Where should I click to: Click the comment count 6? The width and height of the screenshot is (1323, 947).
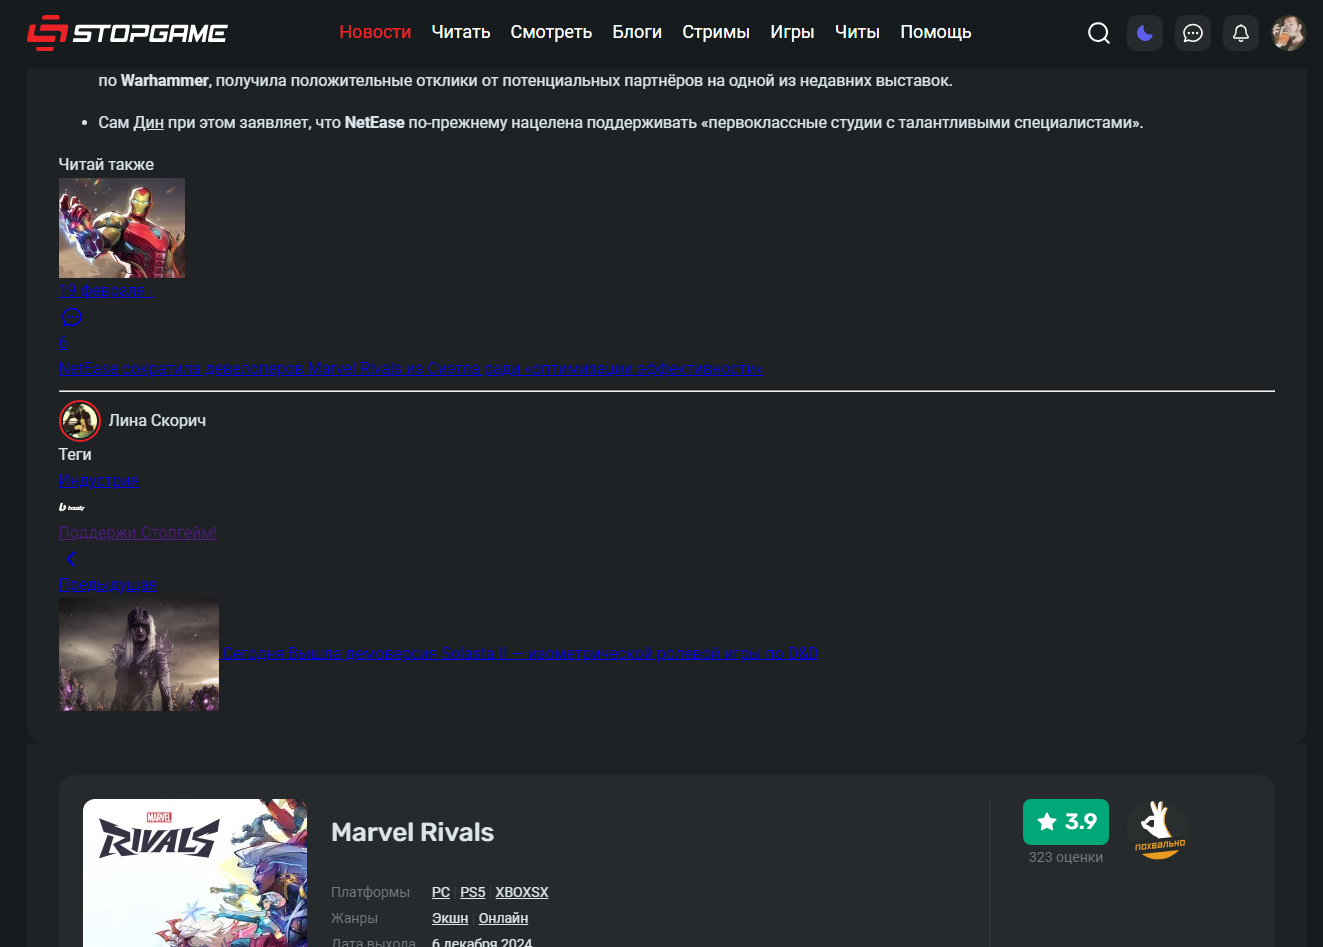pos(63,342)
